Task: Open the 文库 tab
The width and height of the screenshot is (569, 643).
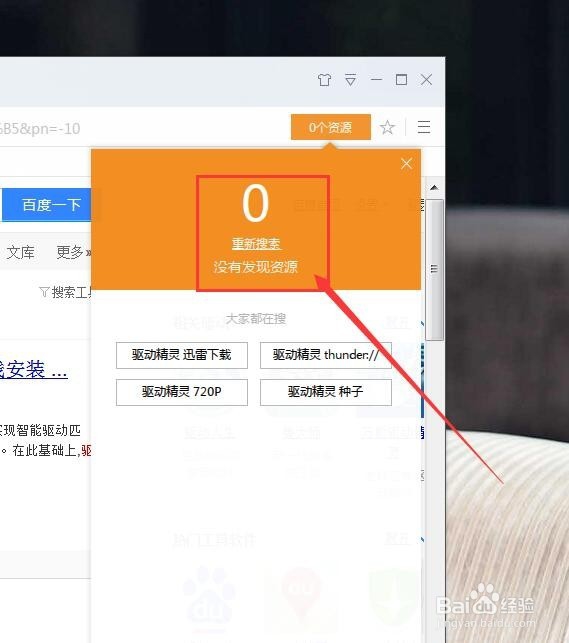Action: pyautogui.click(x=20, y=252)
